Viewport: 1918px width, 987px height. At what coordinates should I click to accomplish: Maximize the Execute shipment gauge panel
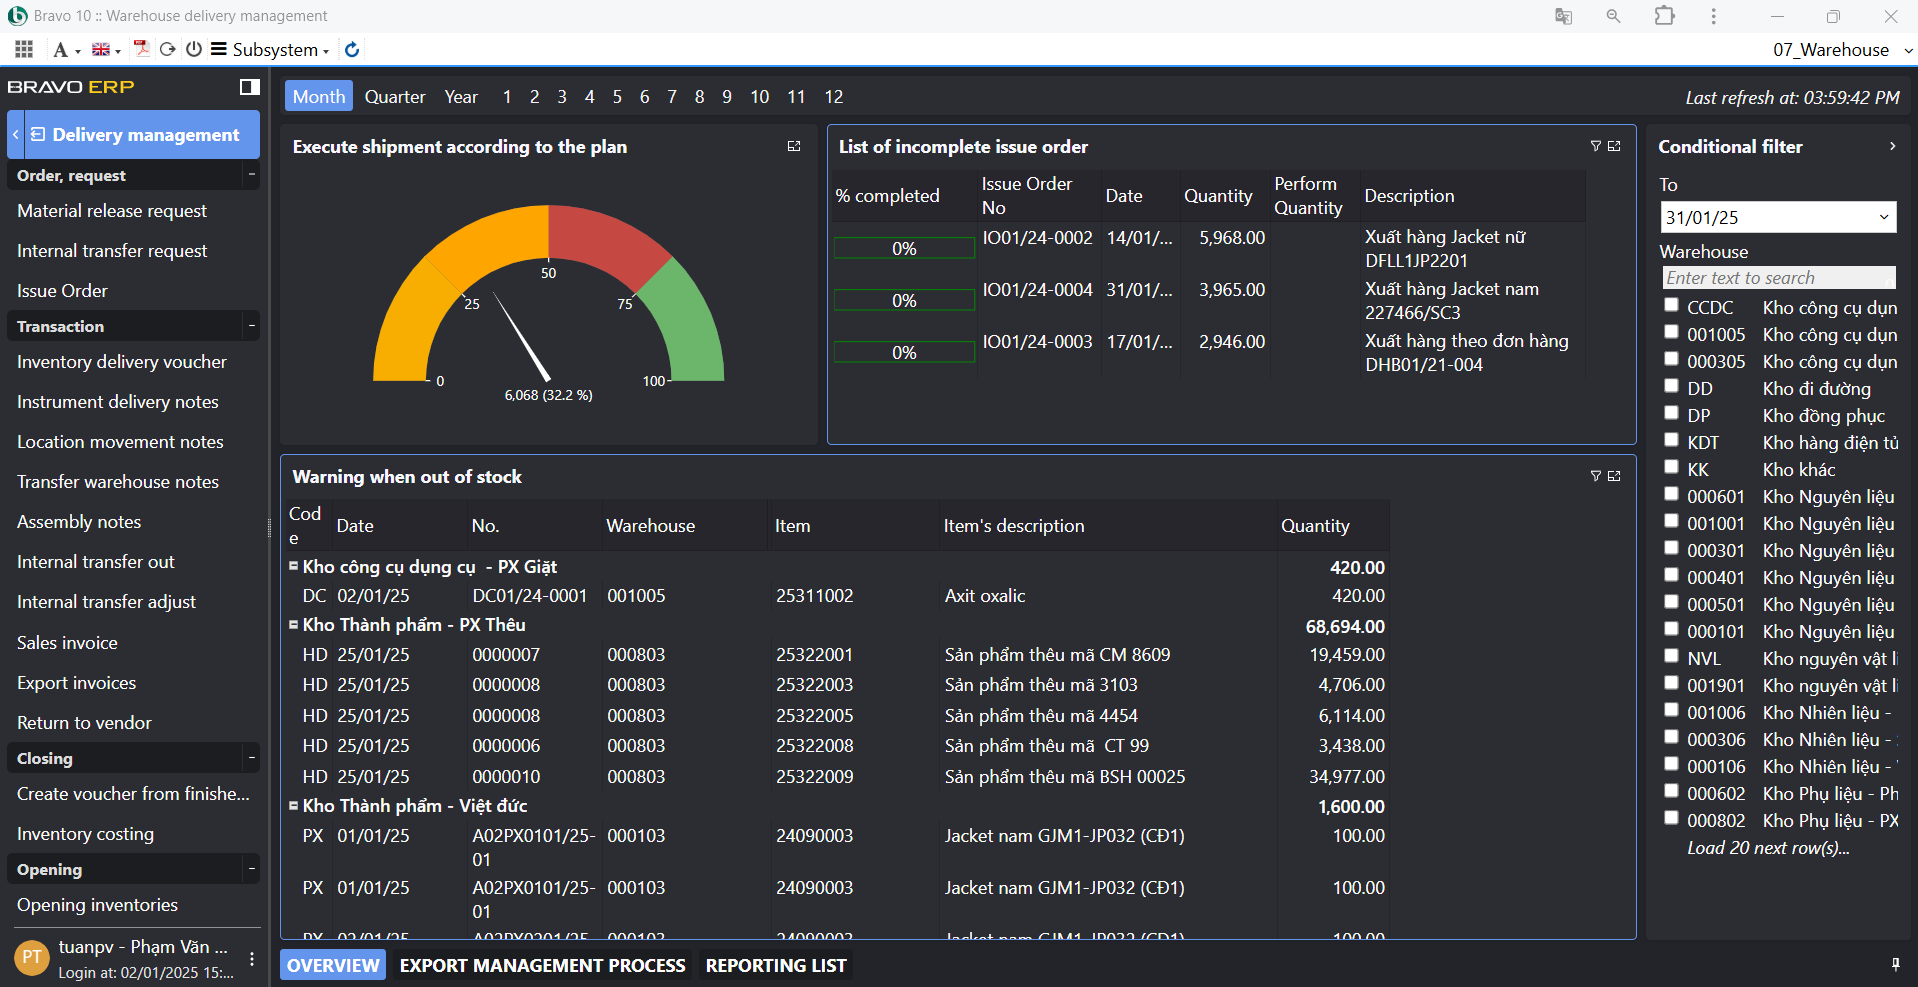click(x=794, y=146)
